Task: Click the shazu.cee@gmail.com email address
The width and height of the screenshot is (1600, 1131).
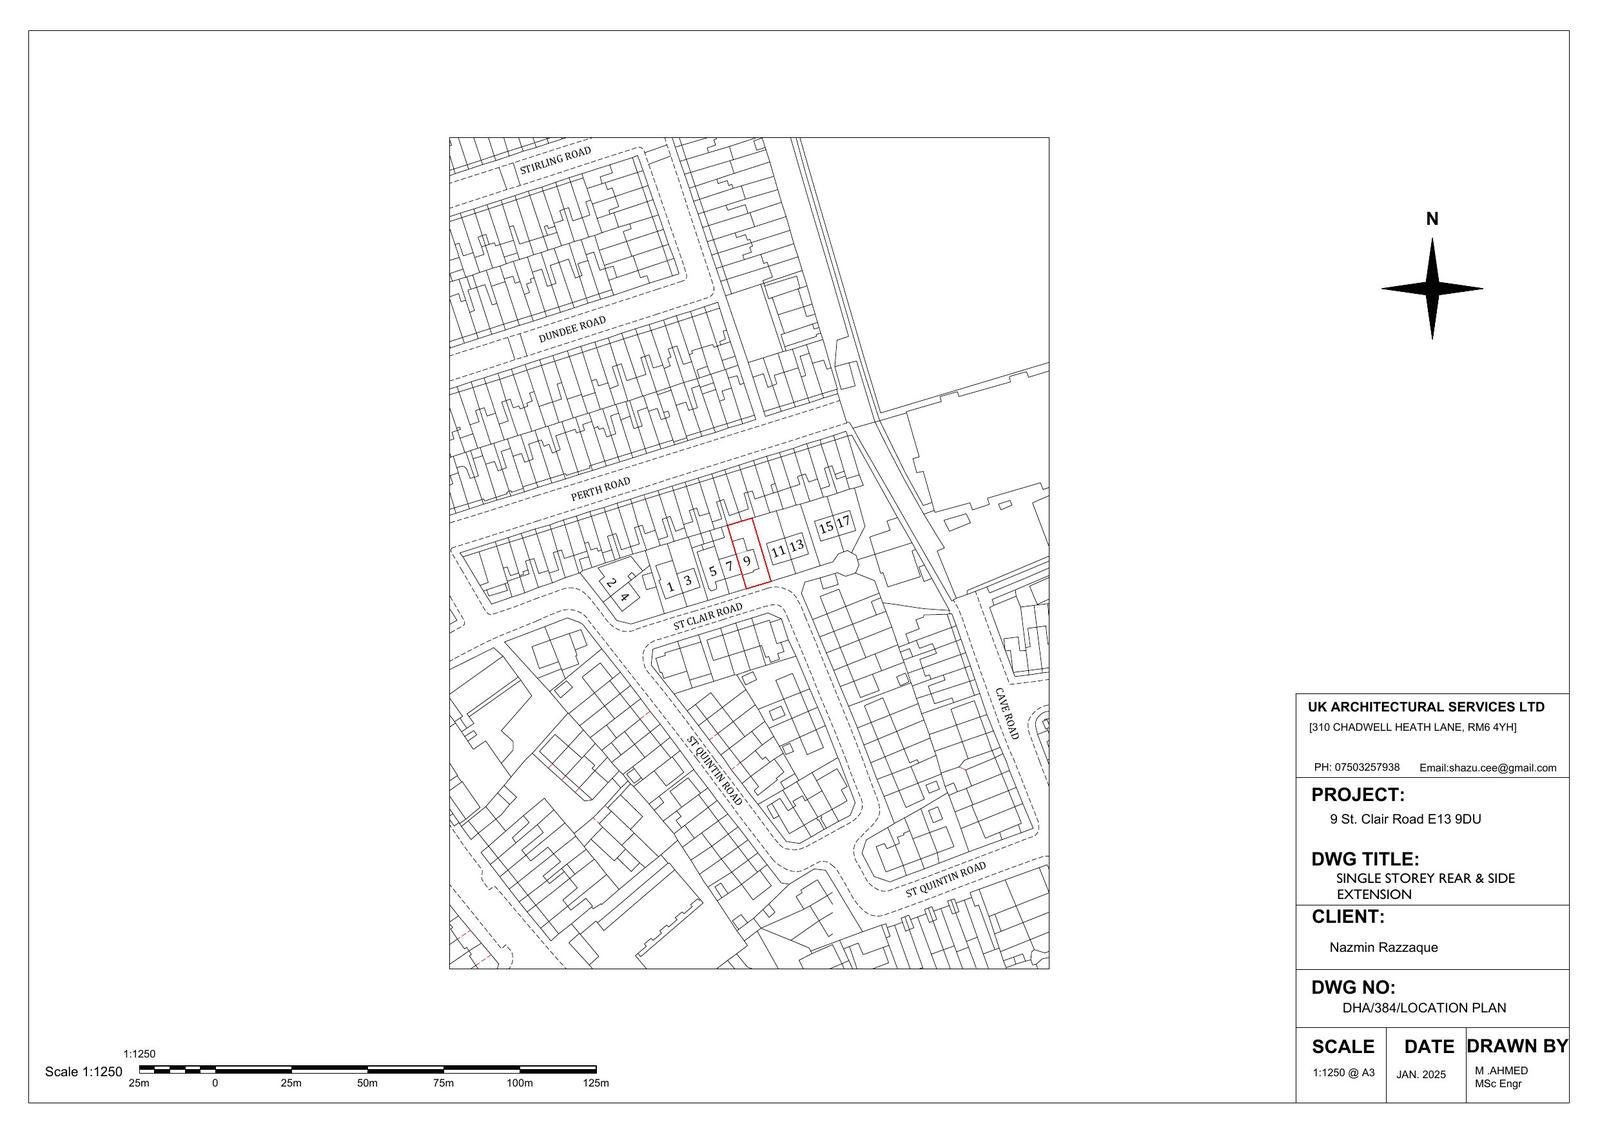Action: point(1487,768)
